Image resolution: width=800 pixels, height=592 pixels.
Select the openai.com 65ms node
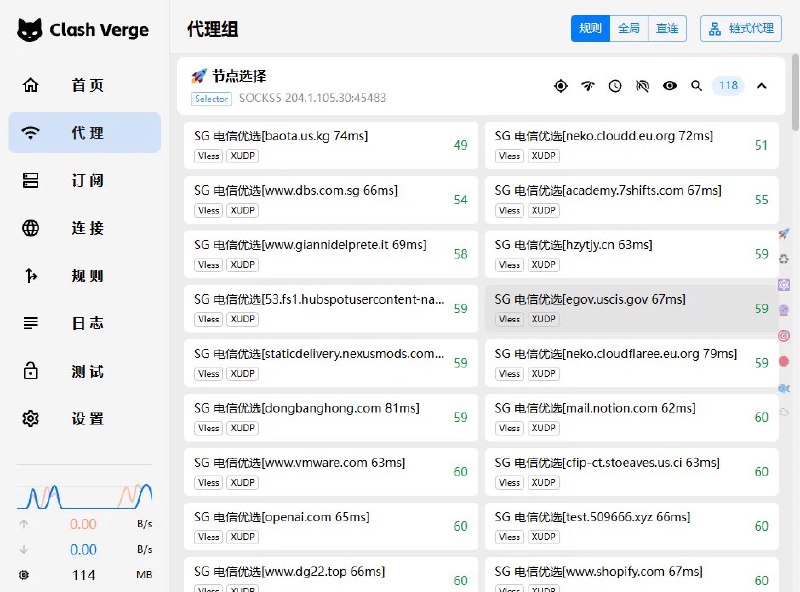click(331, 527)
